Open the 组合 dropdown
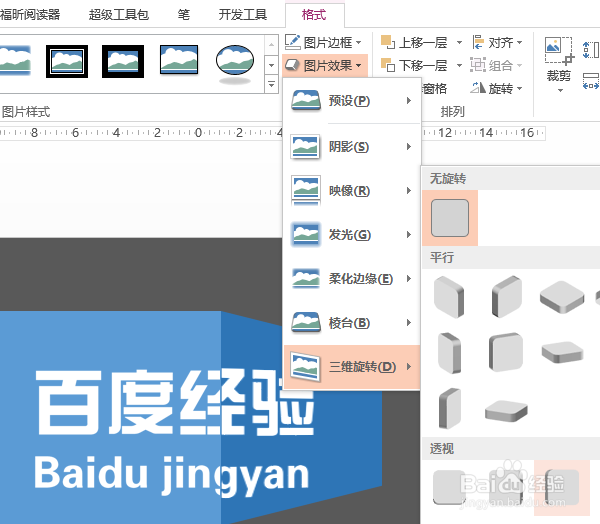 point(496,65)
